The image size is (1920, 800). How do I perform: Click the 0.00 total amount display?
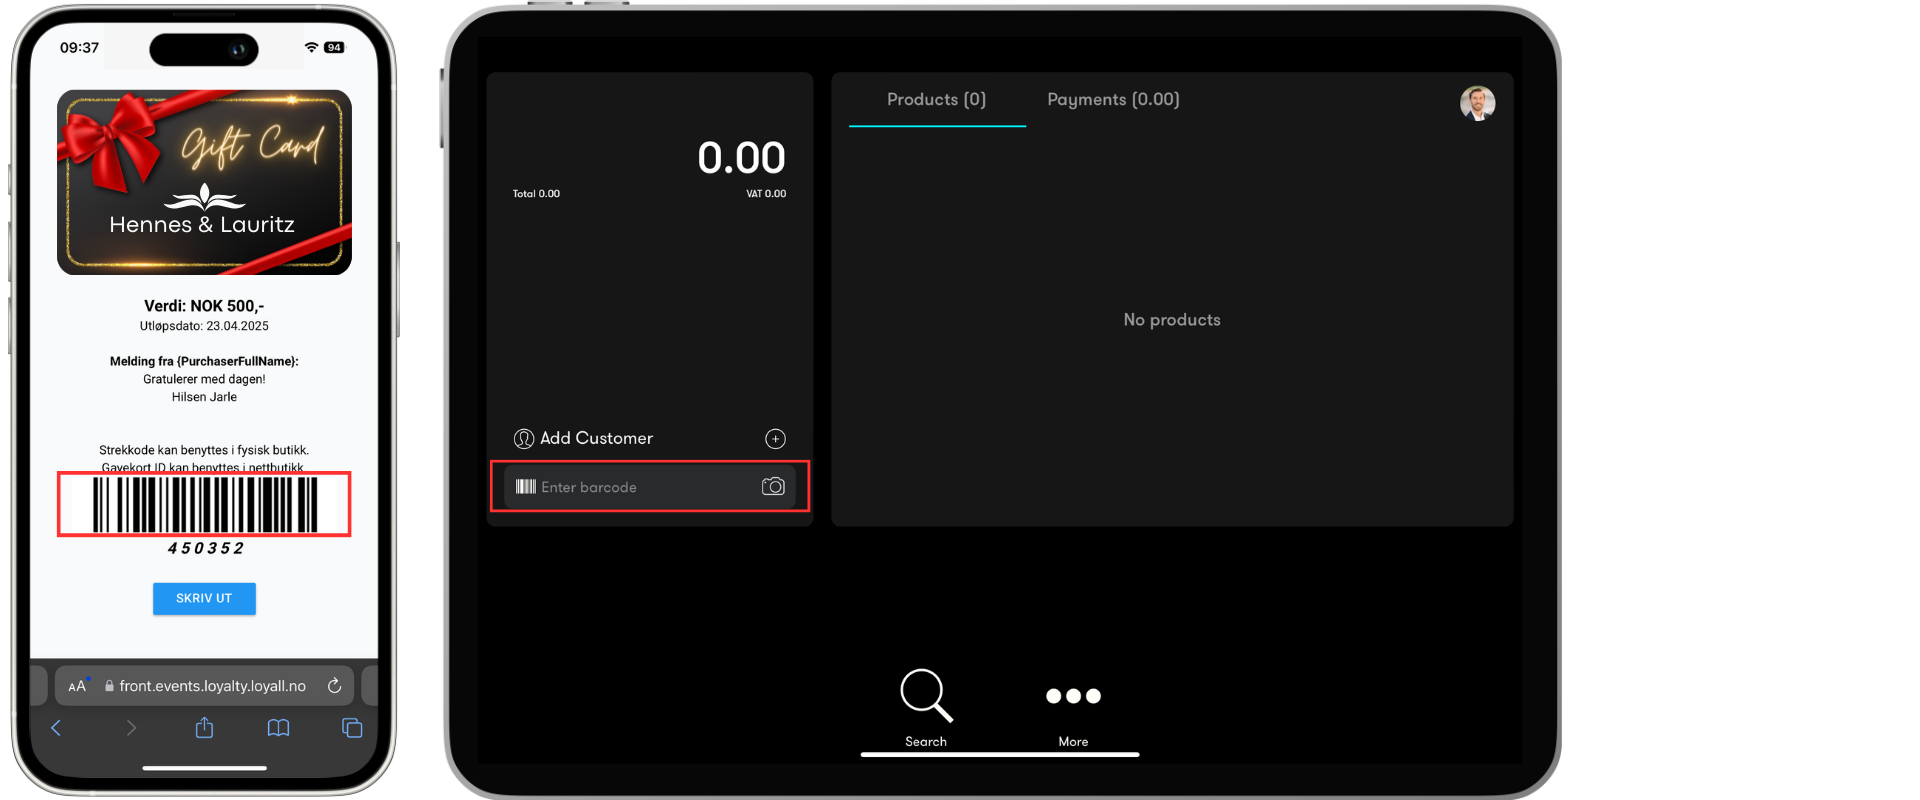pos(741,157)
